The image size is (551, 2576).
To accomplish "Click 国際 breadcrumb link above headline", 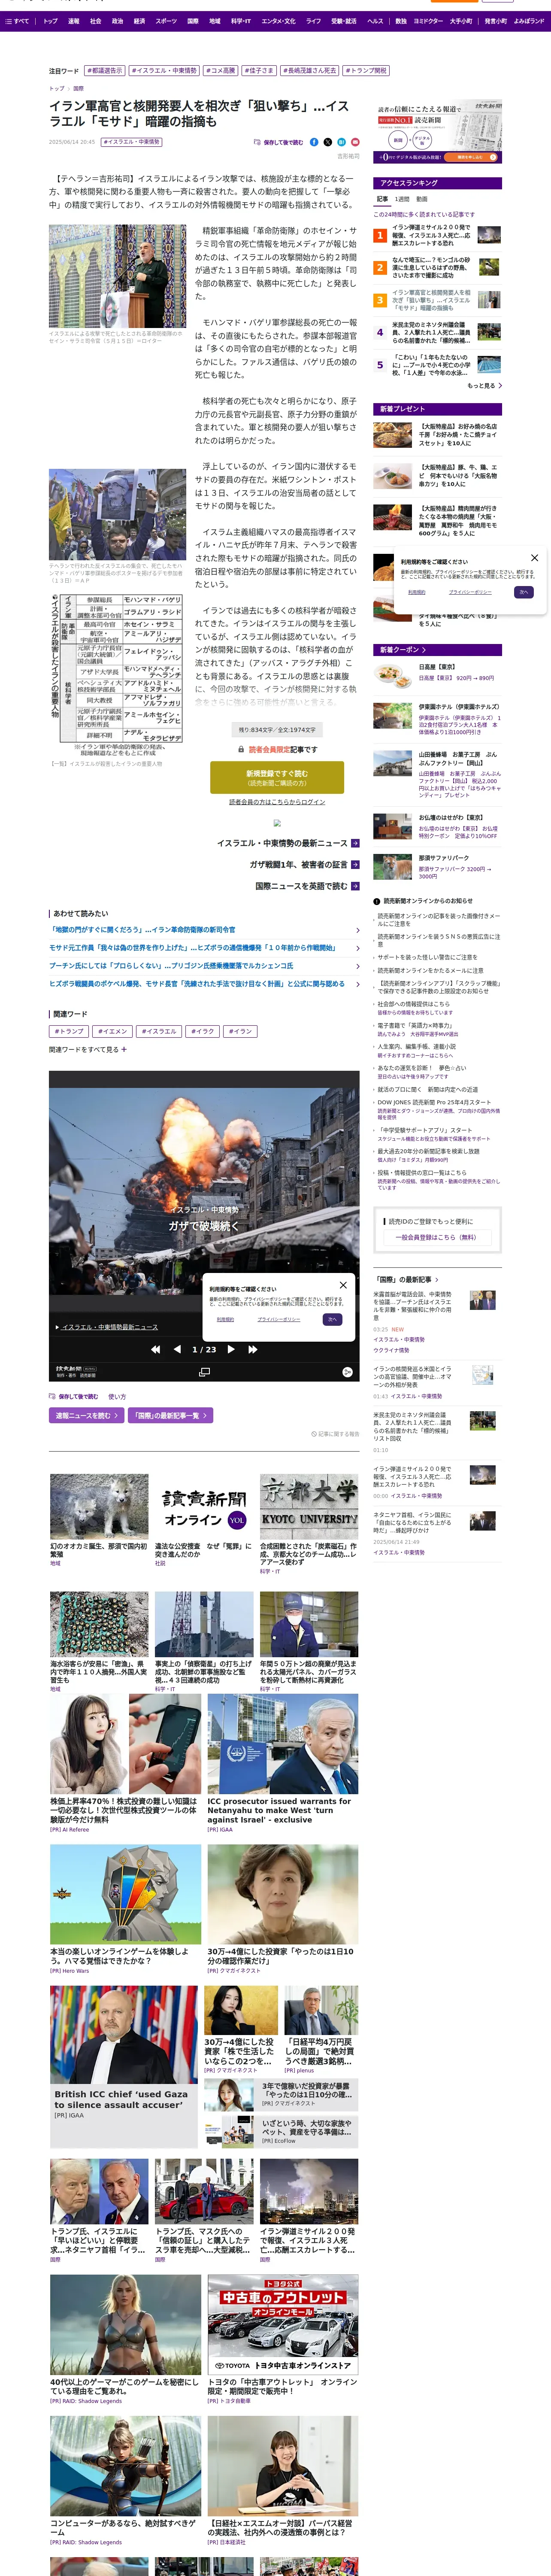I will [x=78, y=89].
